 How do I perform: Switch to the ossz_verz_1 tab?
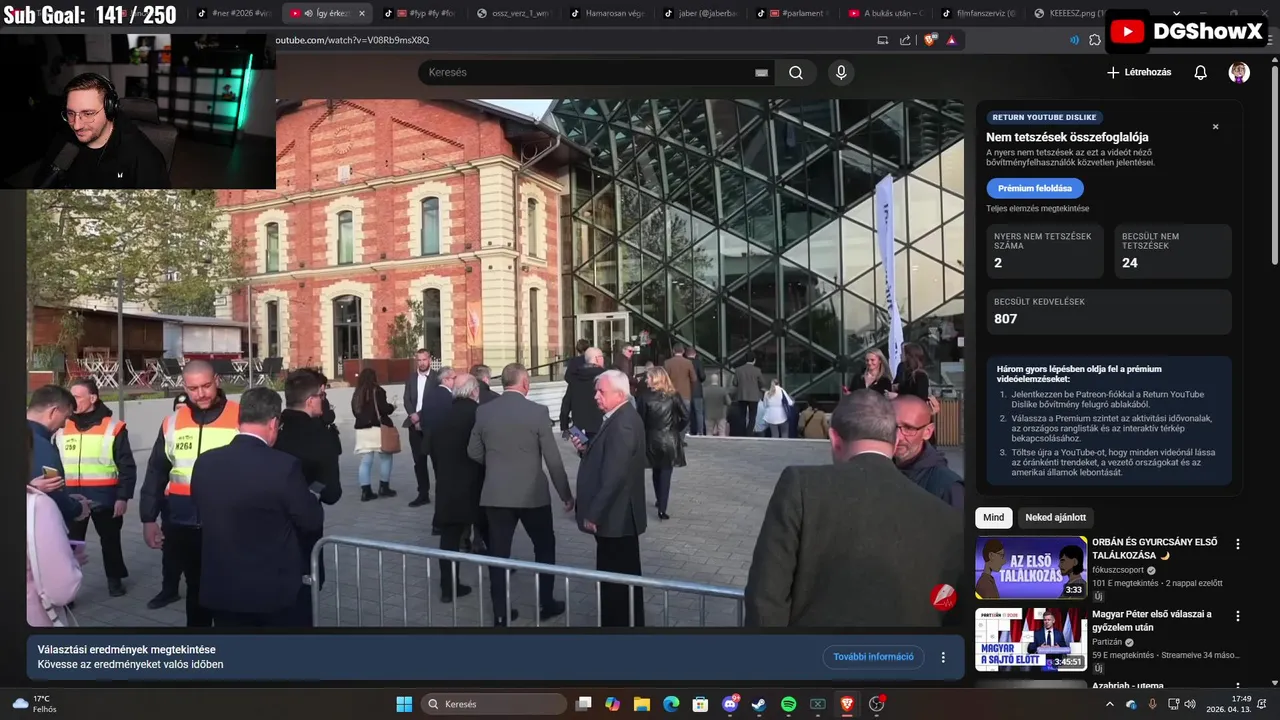(513, 13)
